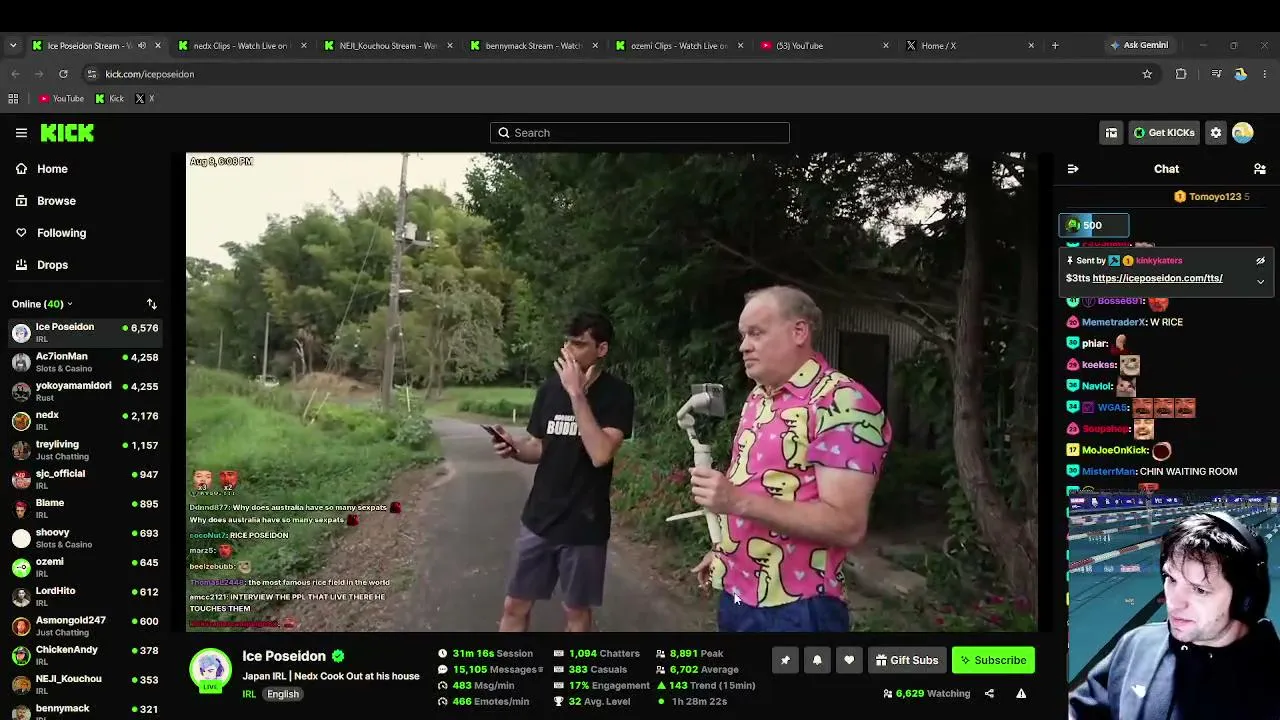Report the stream with the warning triangle icon
The image size is (1280, 720).
1021,693
